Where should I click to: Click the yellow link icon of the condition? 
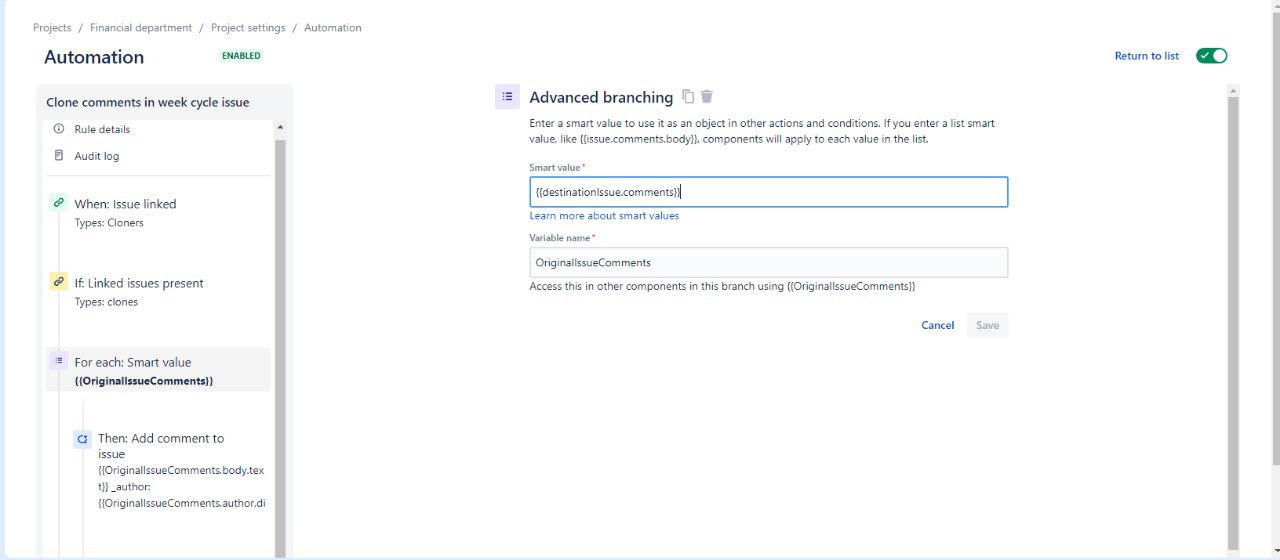point(58,282)
